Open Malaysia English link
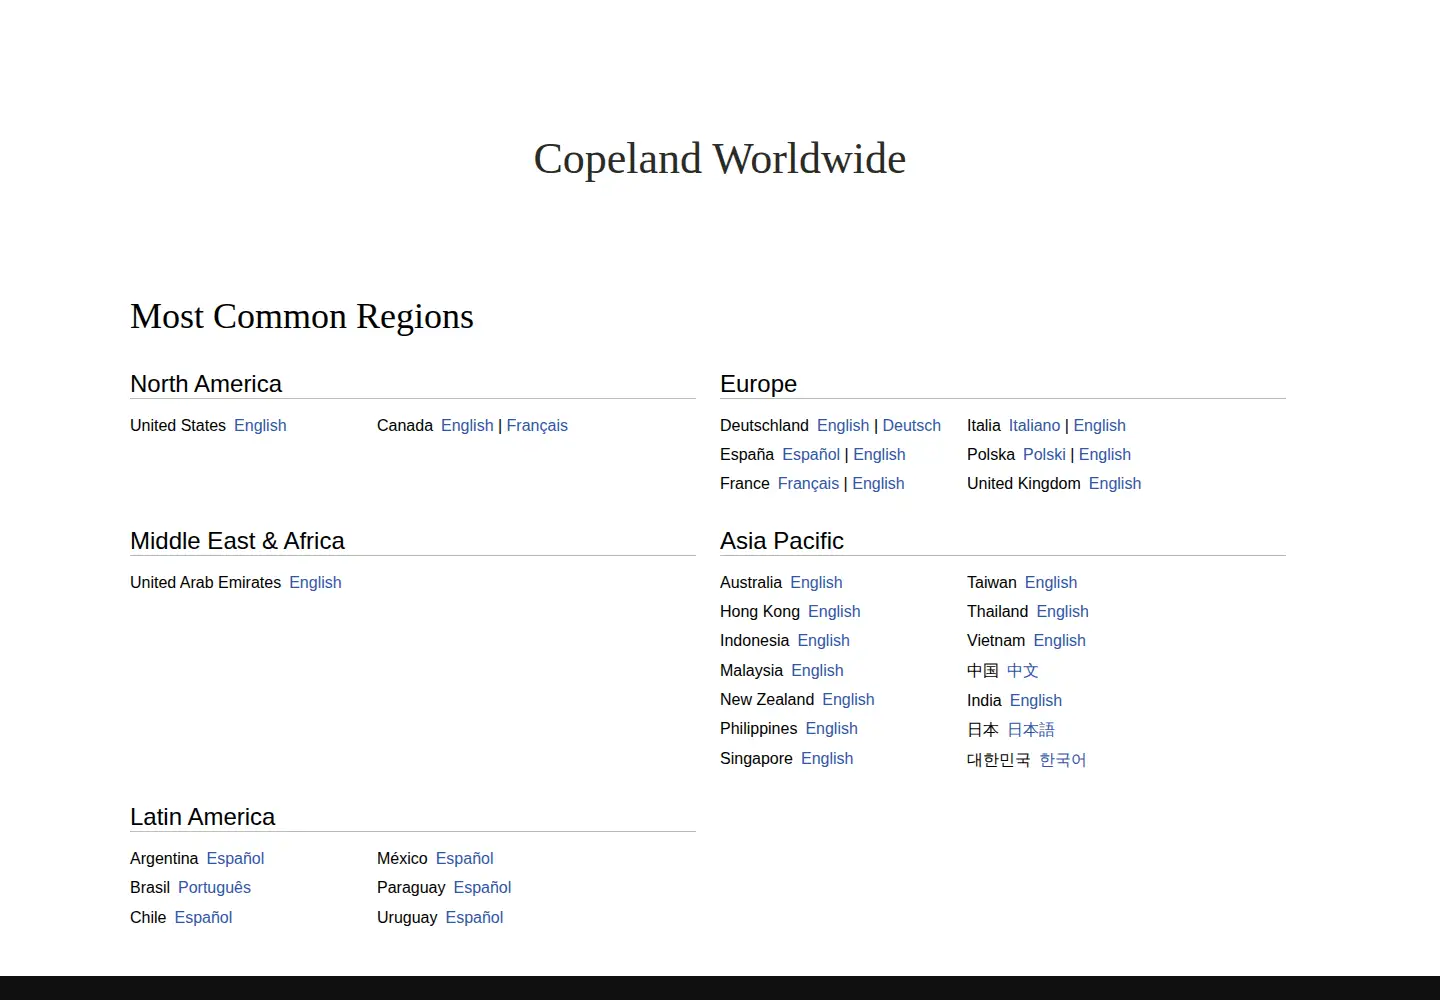Image resolution: width=1440 pixels, height=1000 pixels. [817, 670]
